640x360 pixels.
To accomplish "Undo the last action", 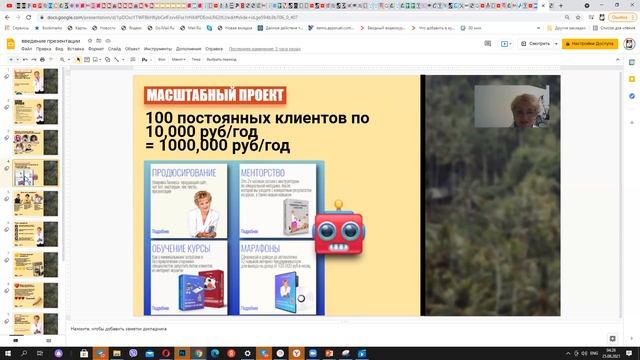I will tap(25, 60).
